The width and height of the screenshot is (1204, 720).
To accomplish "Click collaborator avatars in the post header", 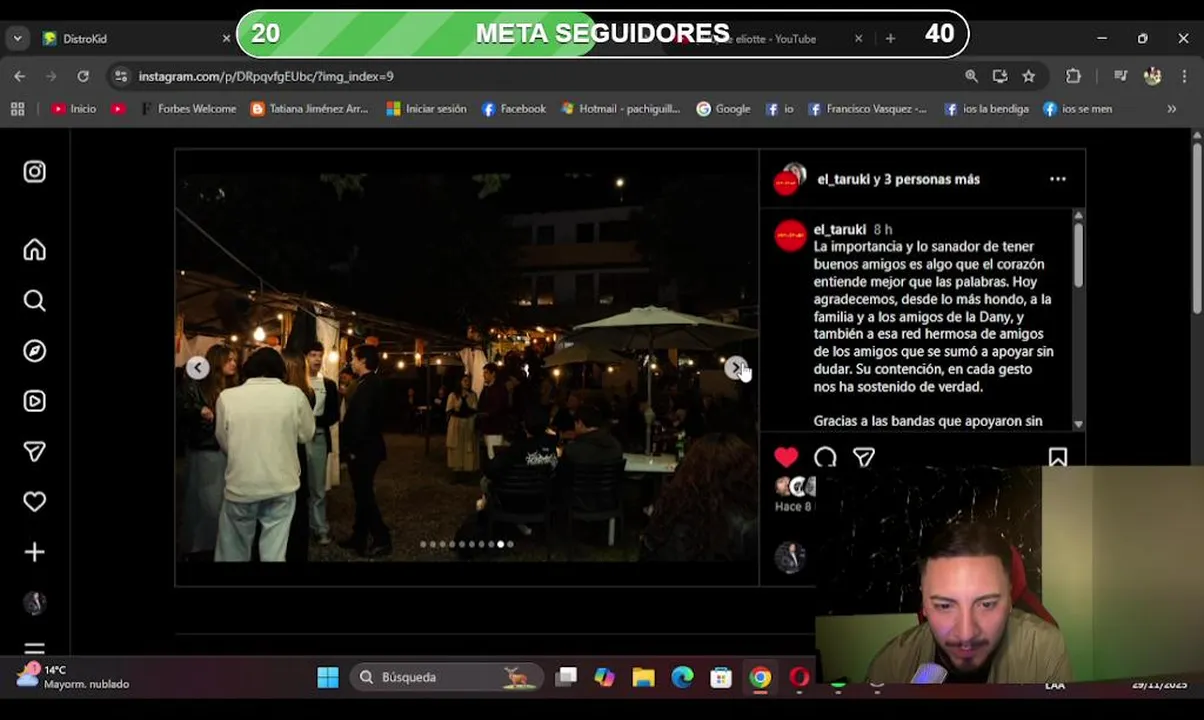I will tap(790, 179).
